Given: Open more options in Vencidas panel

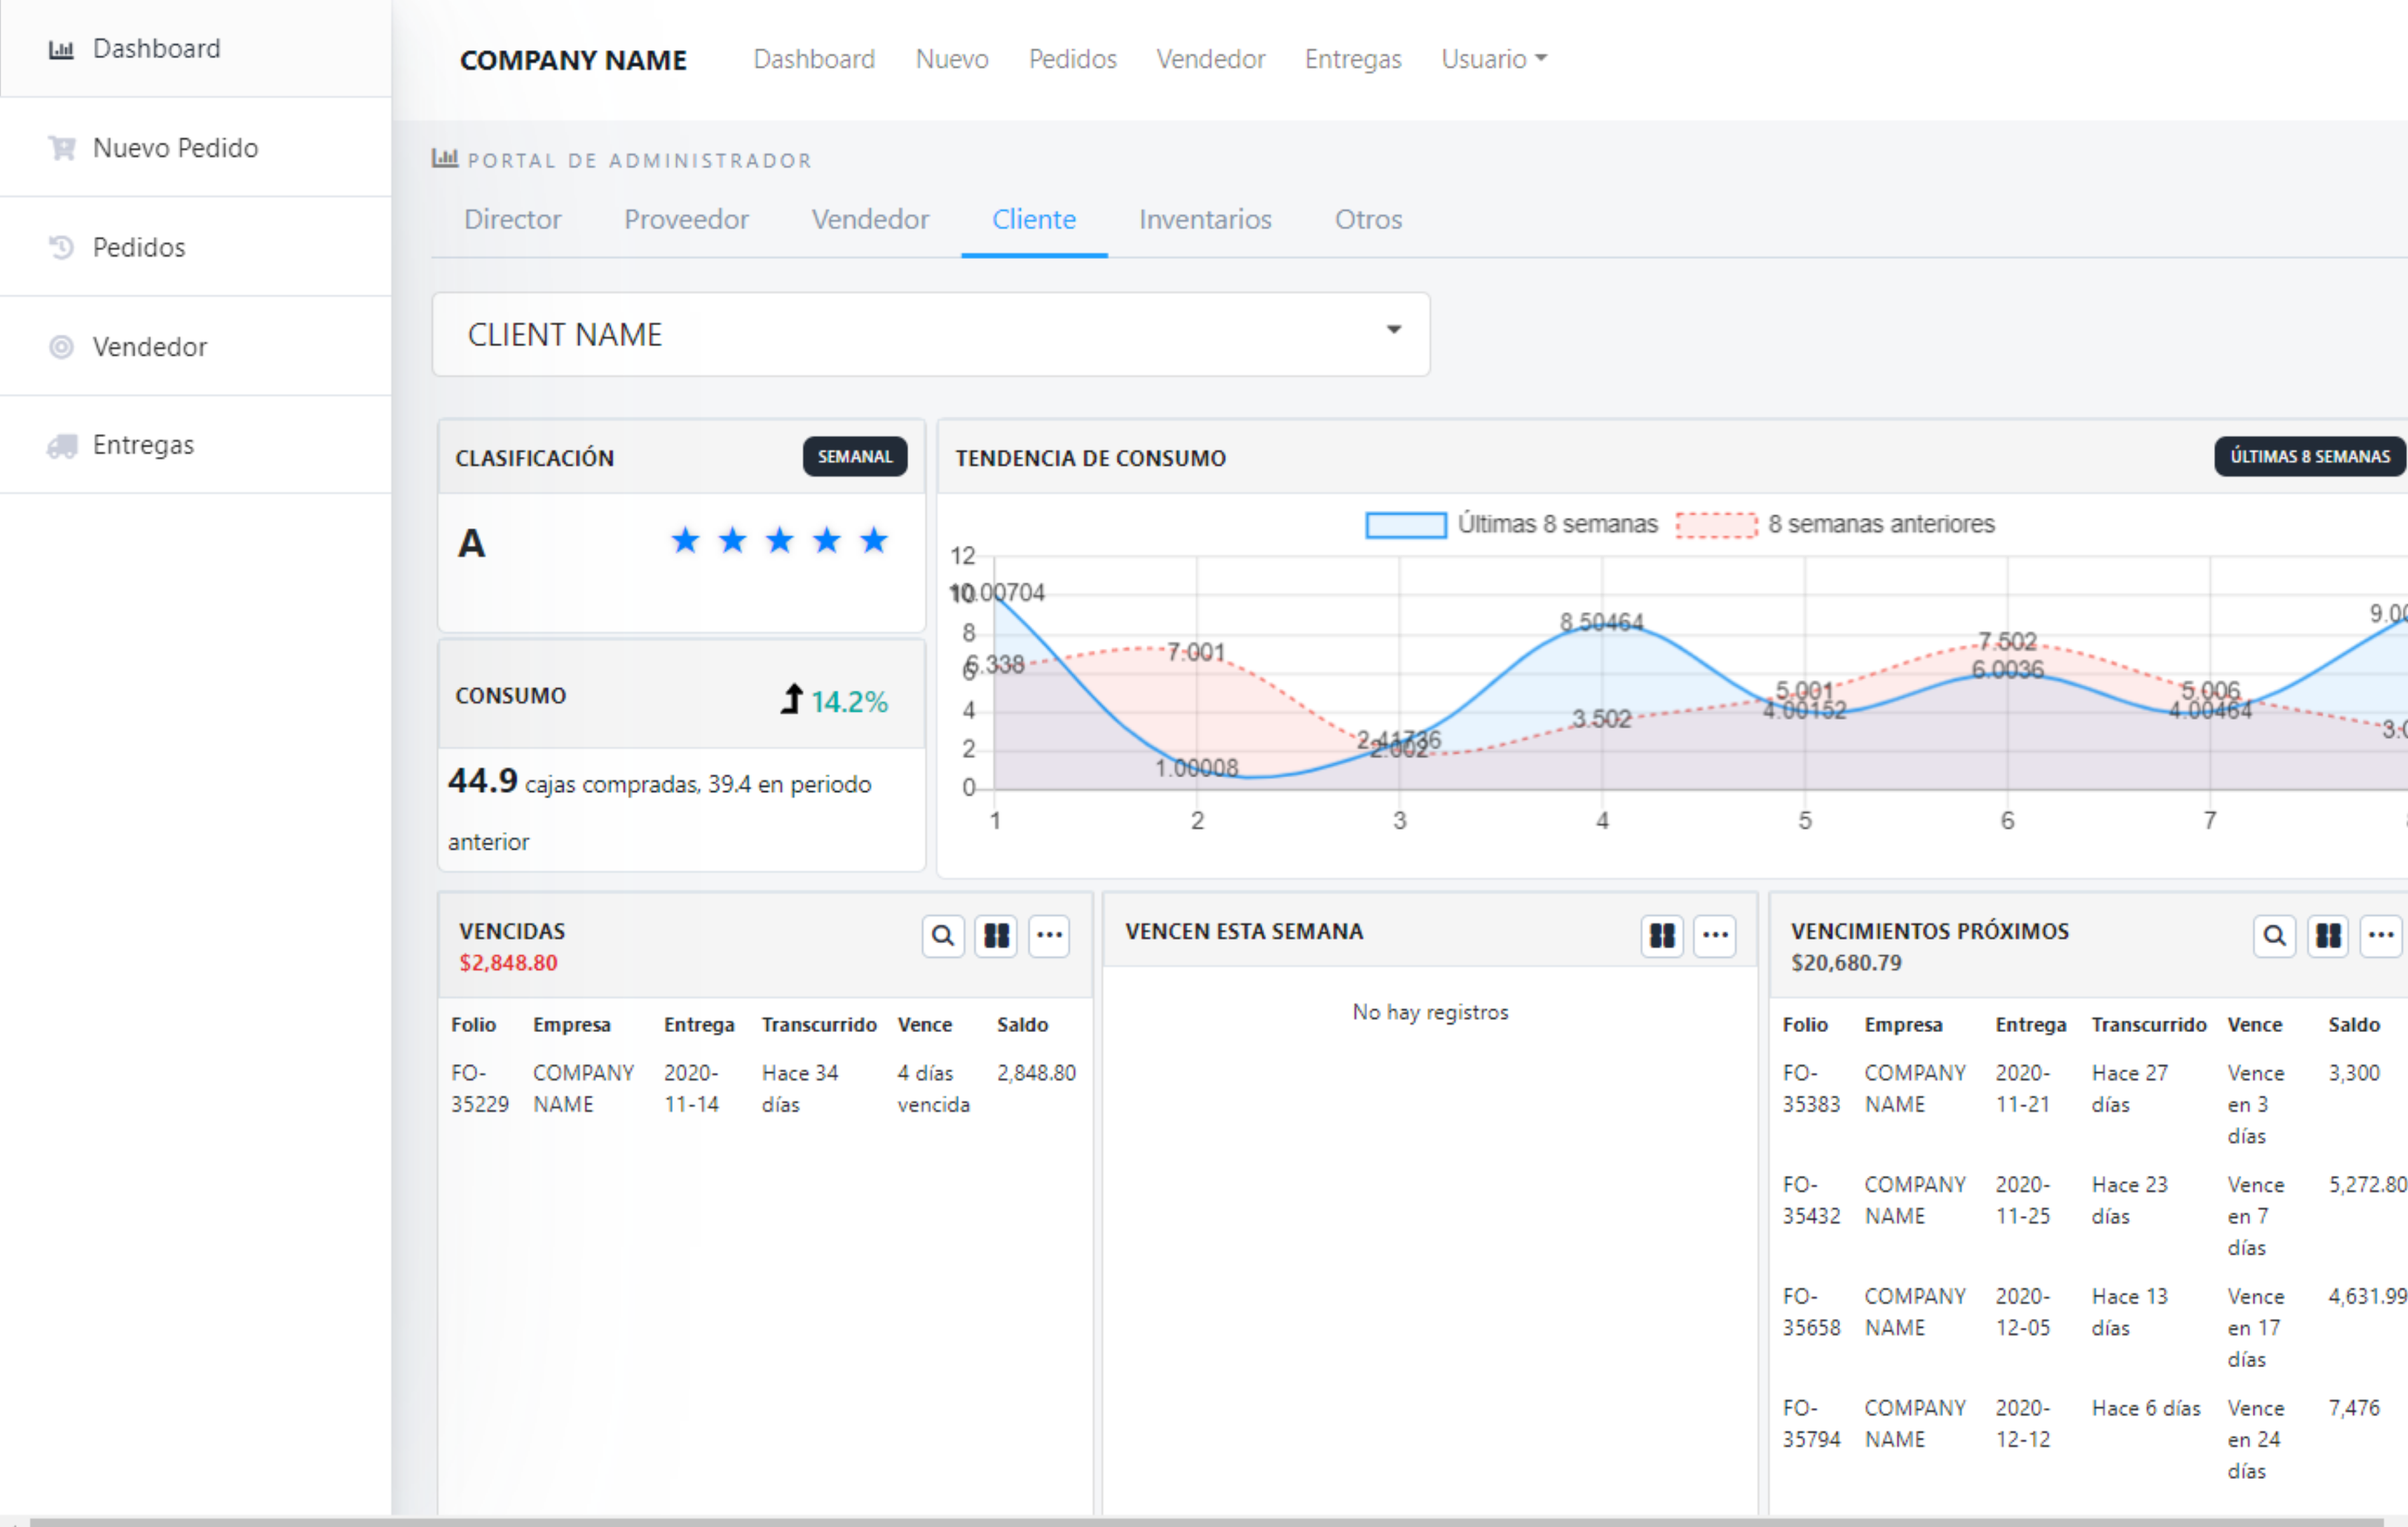Looking at the screenshot, I should point(1049,936).
